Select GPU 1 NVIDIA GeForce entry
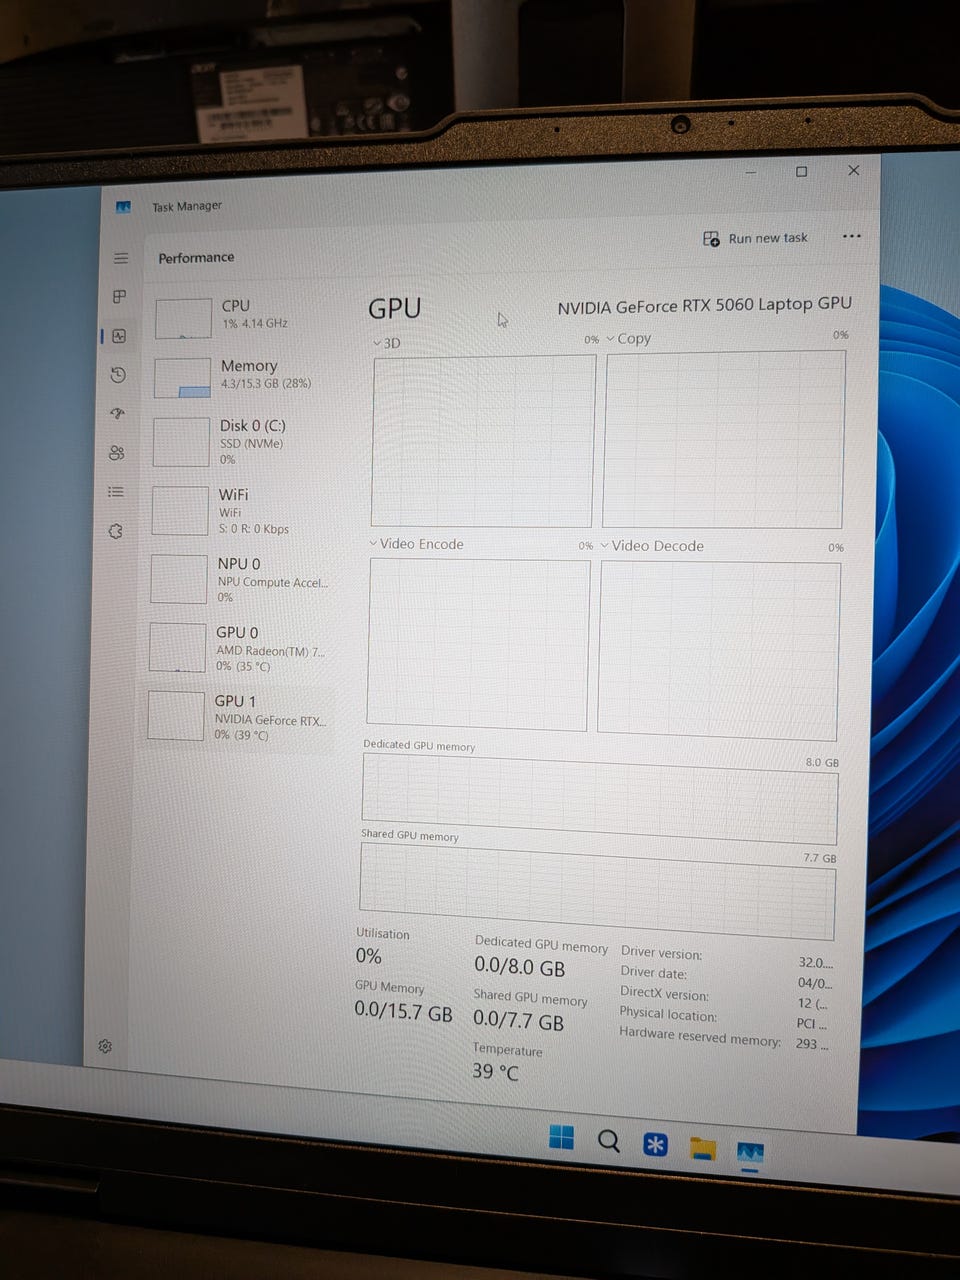Image resolution: width=960 pixels, height=1280 pixels. (237, 717)
